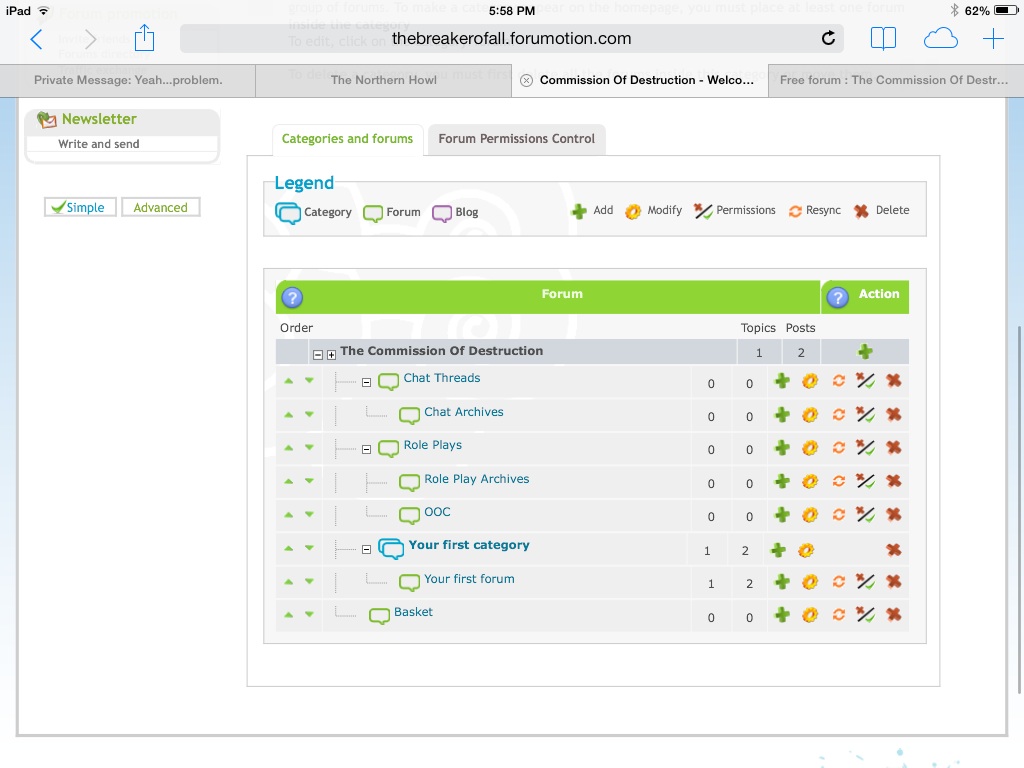Open the Your first forum link
Screen dimensions: 1024x768
(469, 579)
